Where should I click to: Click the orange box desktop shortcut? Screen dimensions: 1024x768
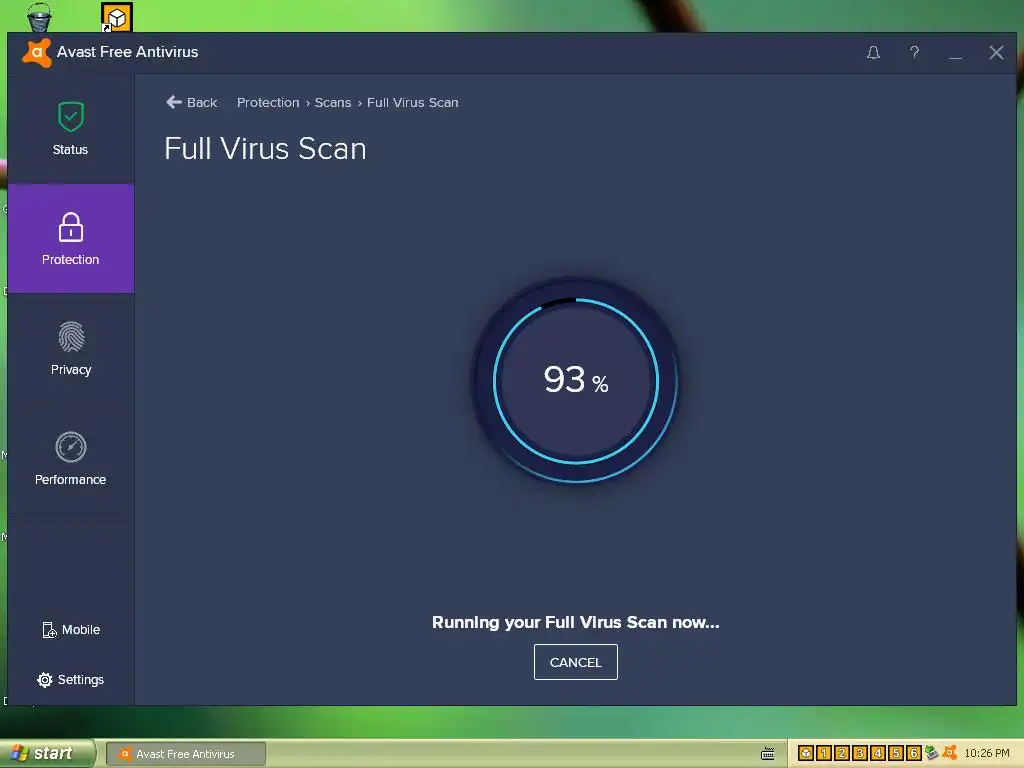click(116, 17)
